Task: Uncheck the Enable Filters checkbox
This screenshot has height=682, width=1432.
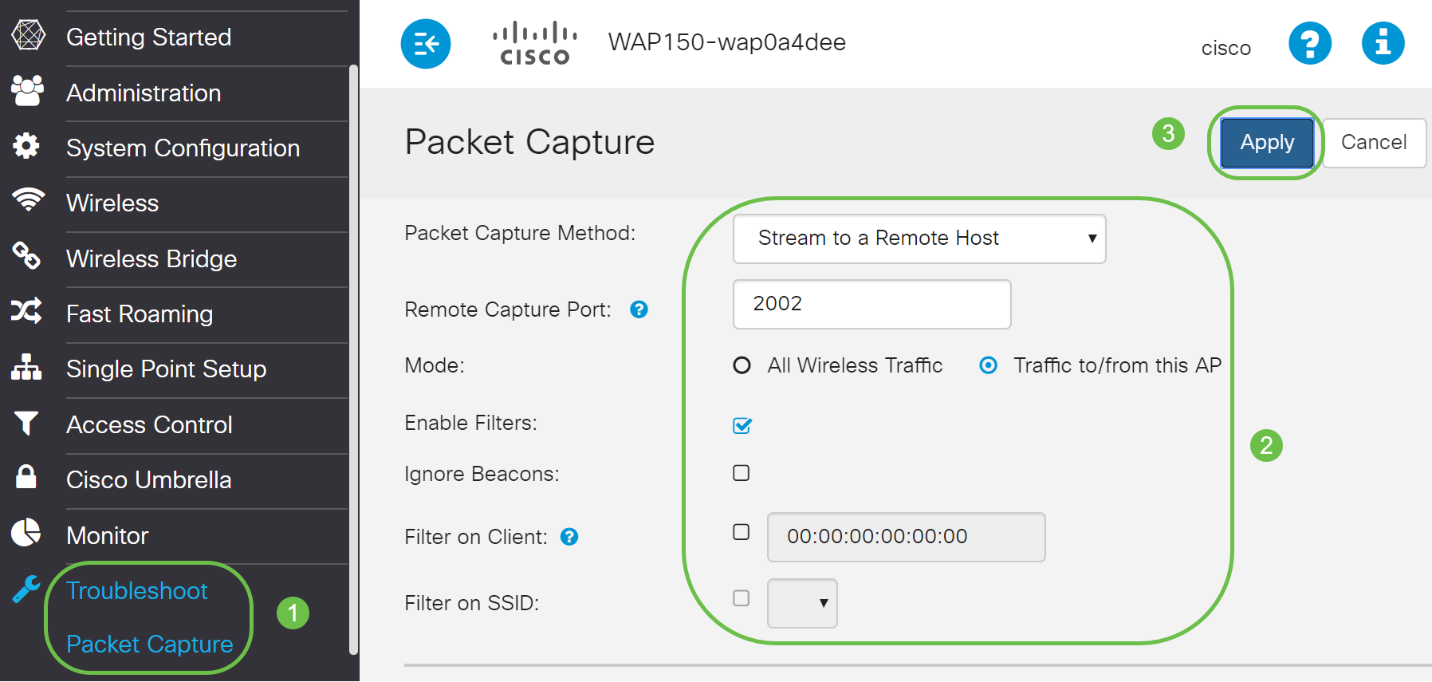Action: point(742,425)
